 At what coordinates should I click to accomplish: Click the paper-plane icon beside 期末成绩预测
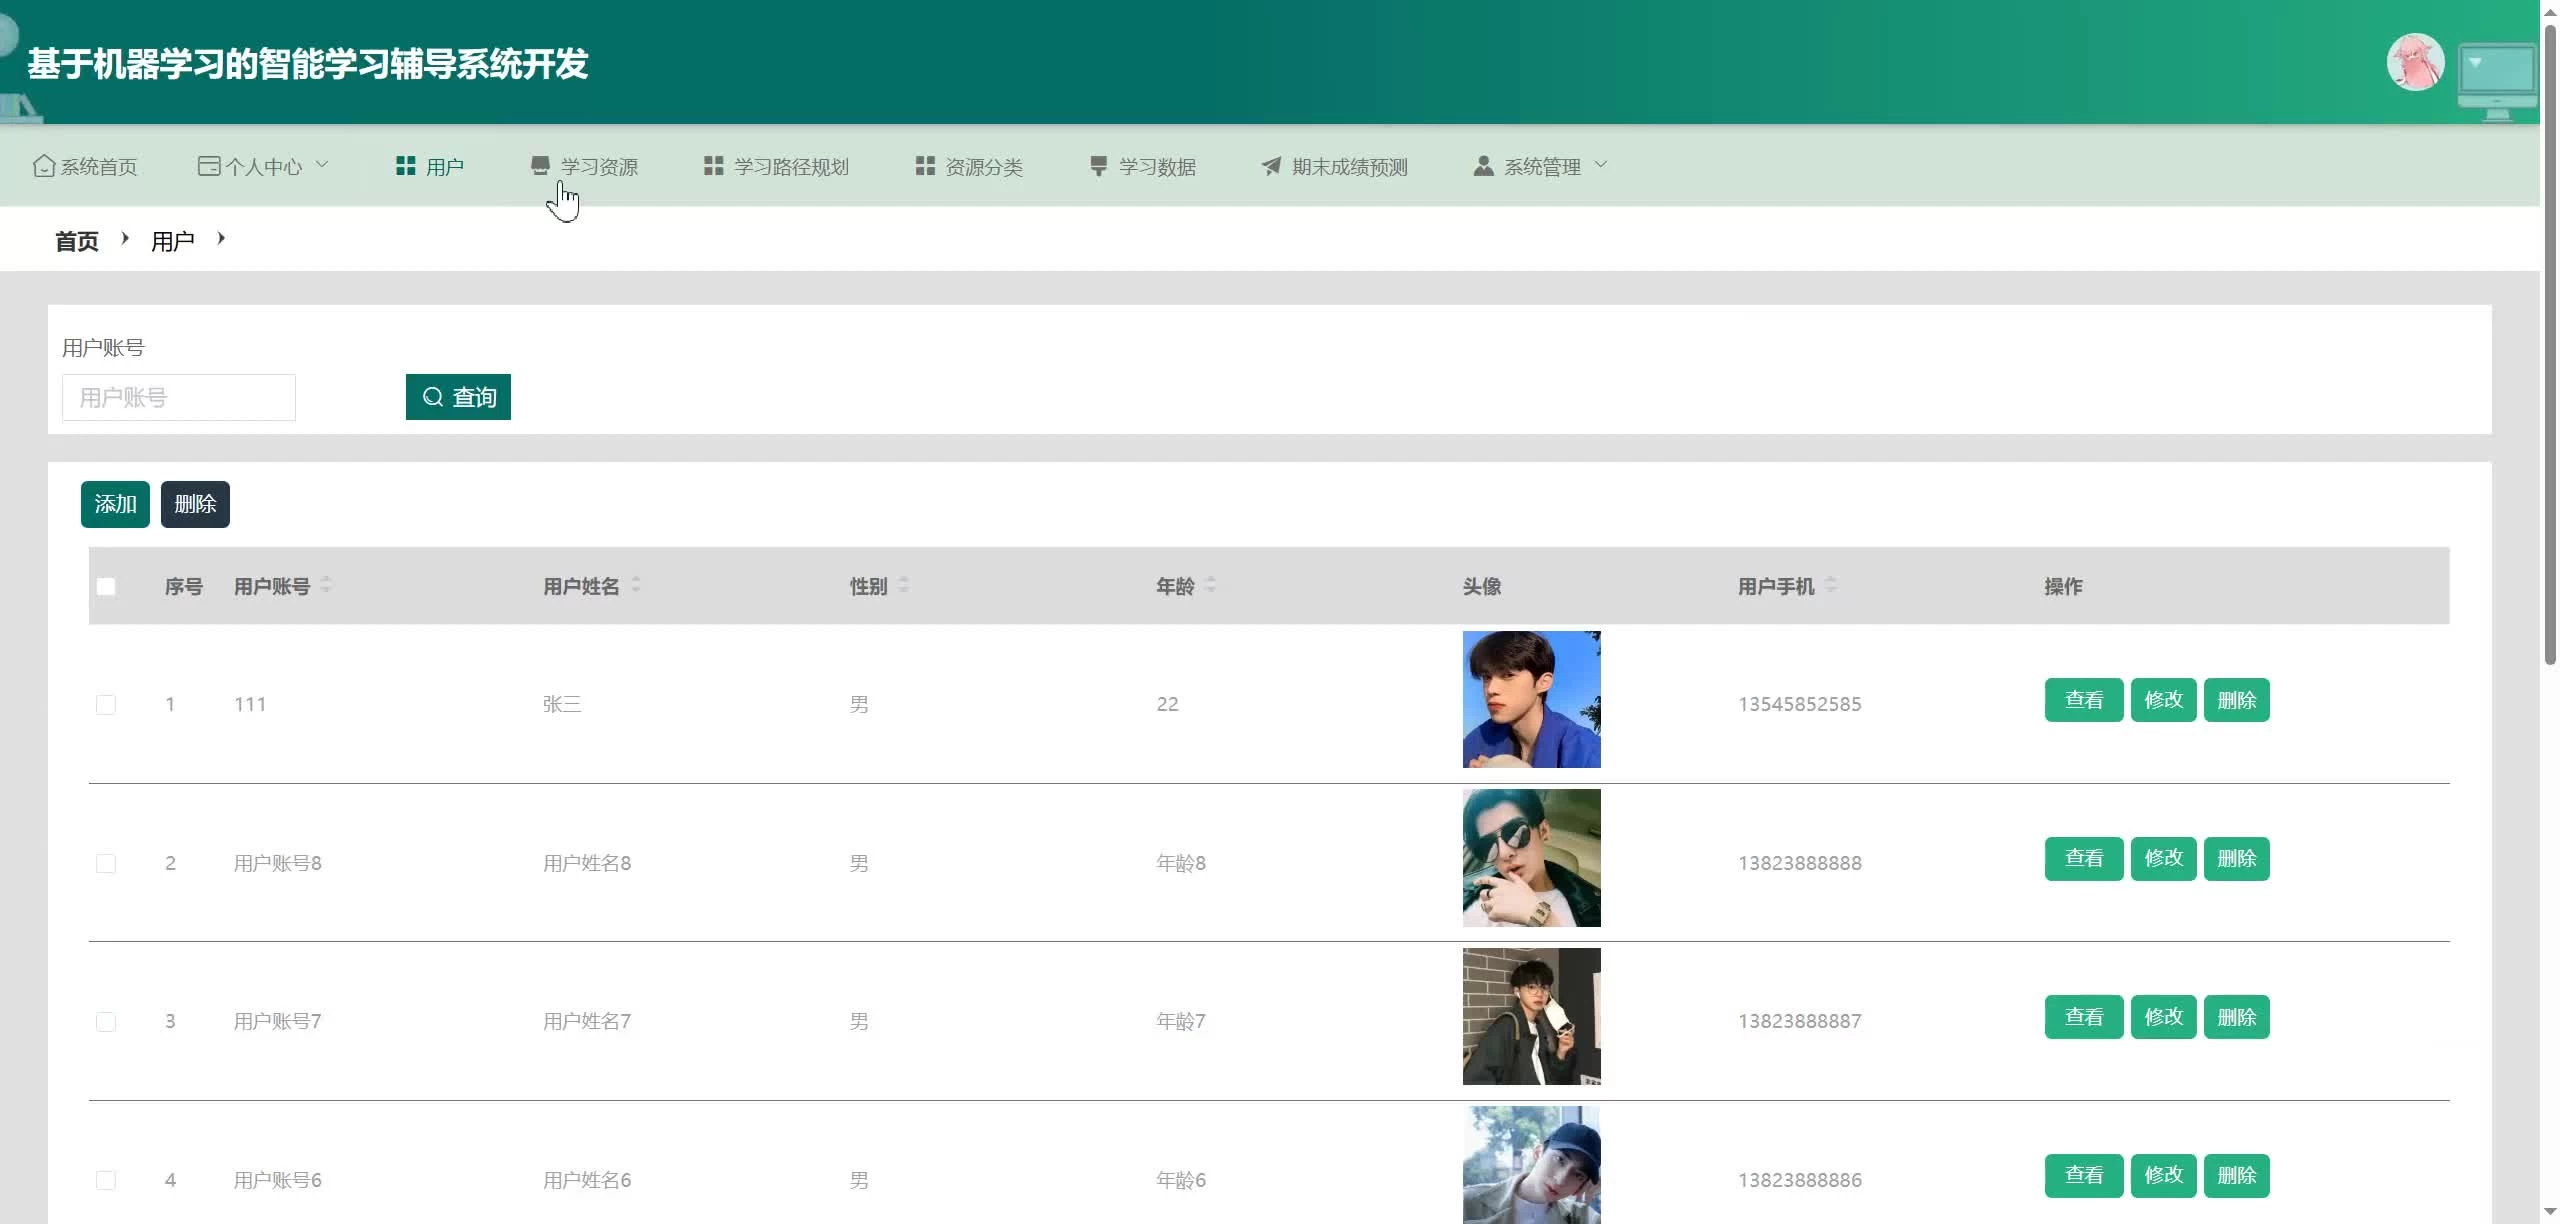click(1271, 166)
